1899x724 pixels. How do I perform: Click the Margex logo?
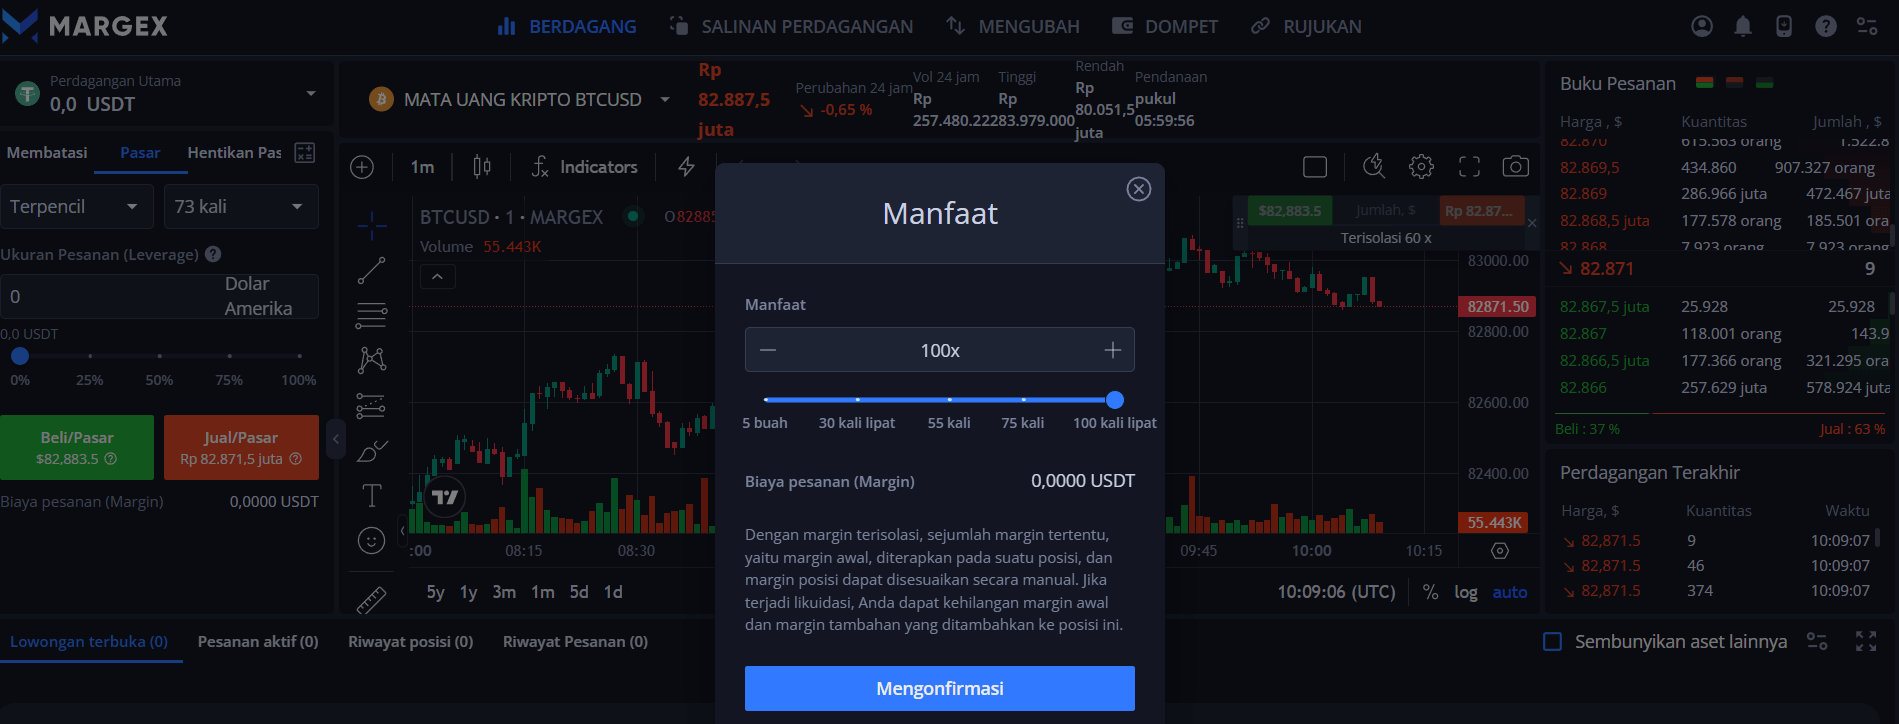(x=84, y=25)
